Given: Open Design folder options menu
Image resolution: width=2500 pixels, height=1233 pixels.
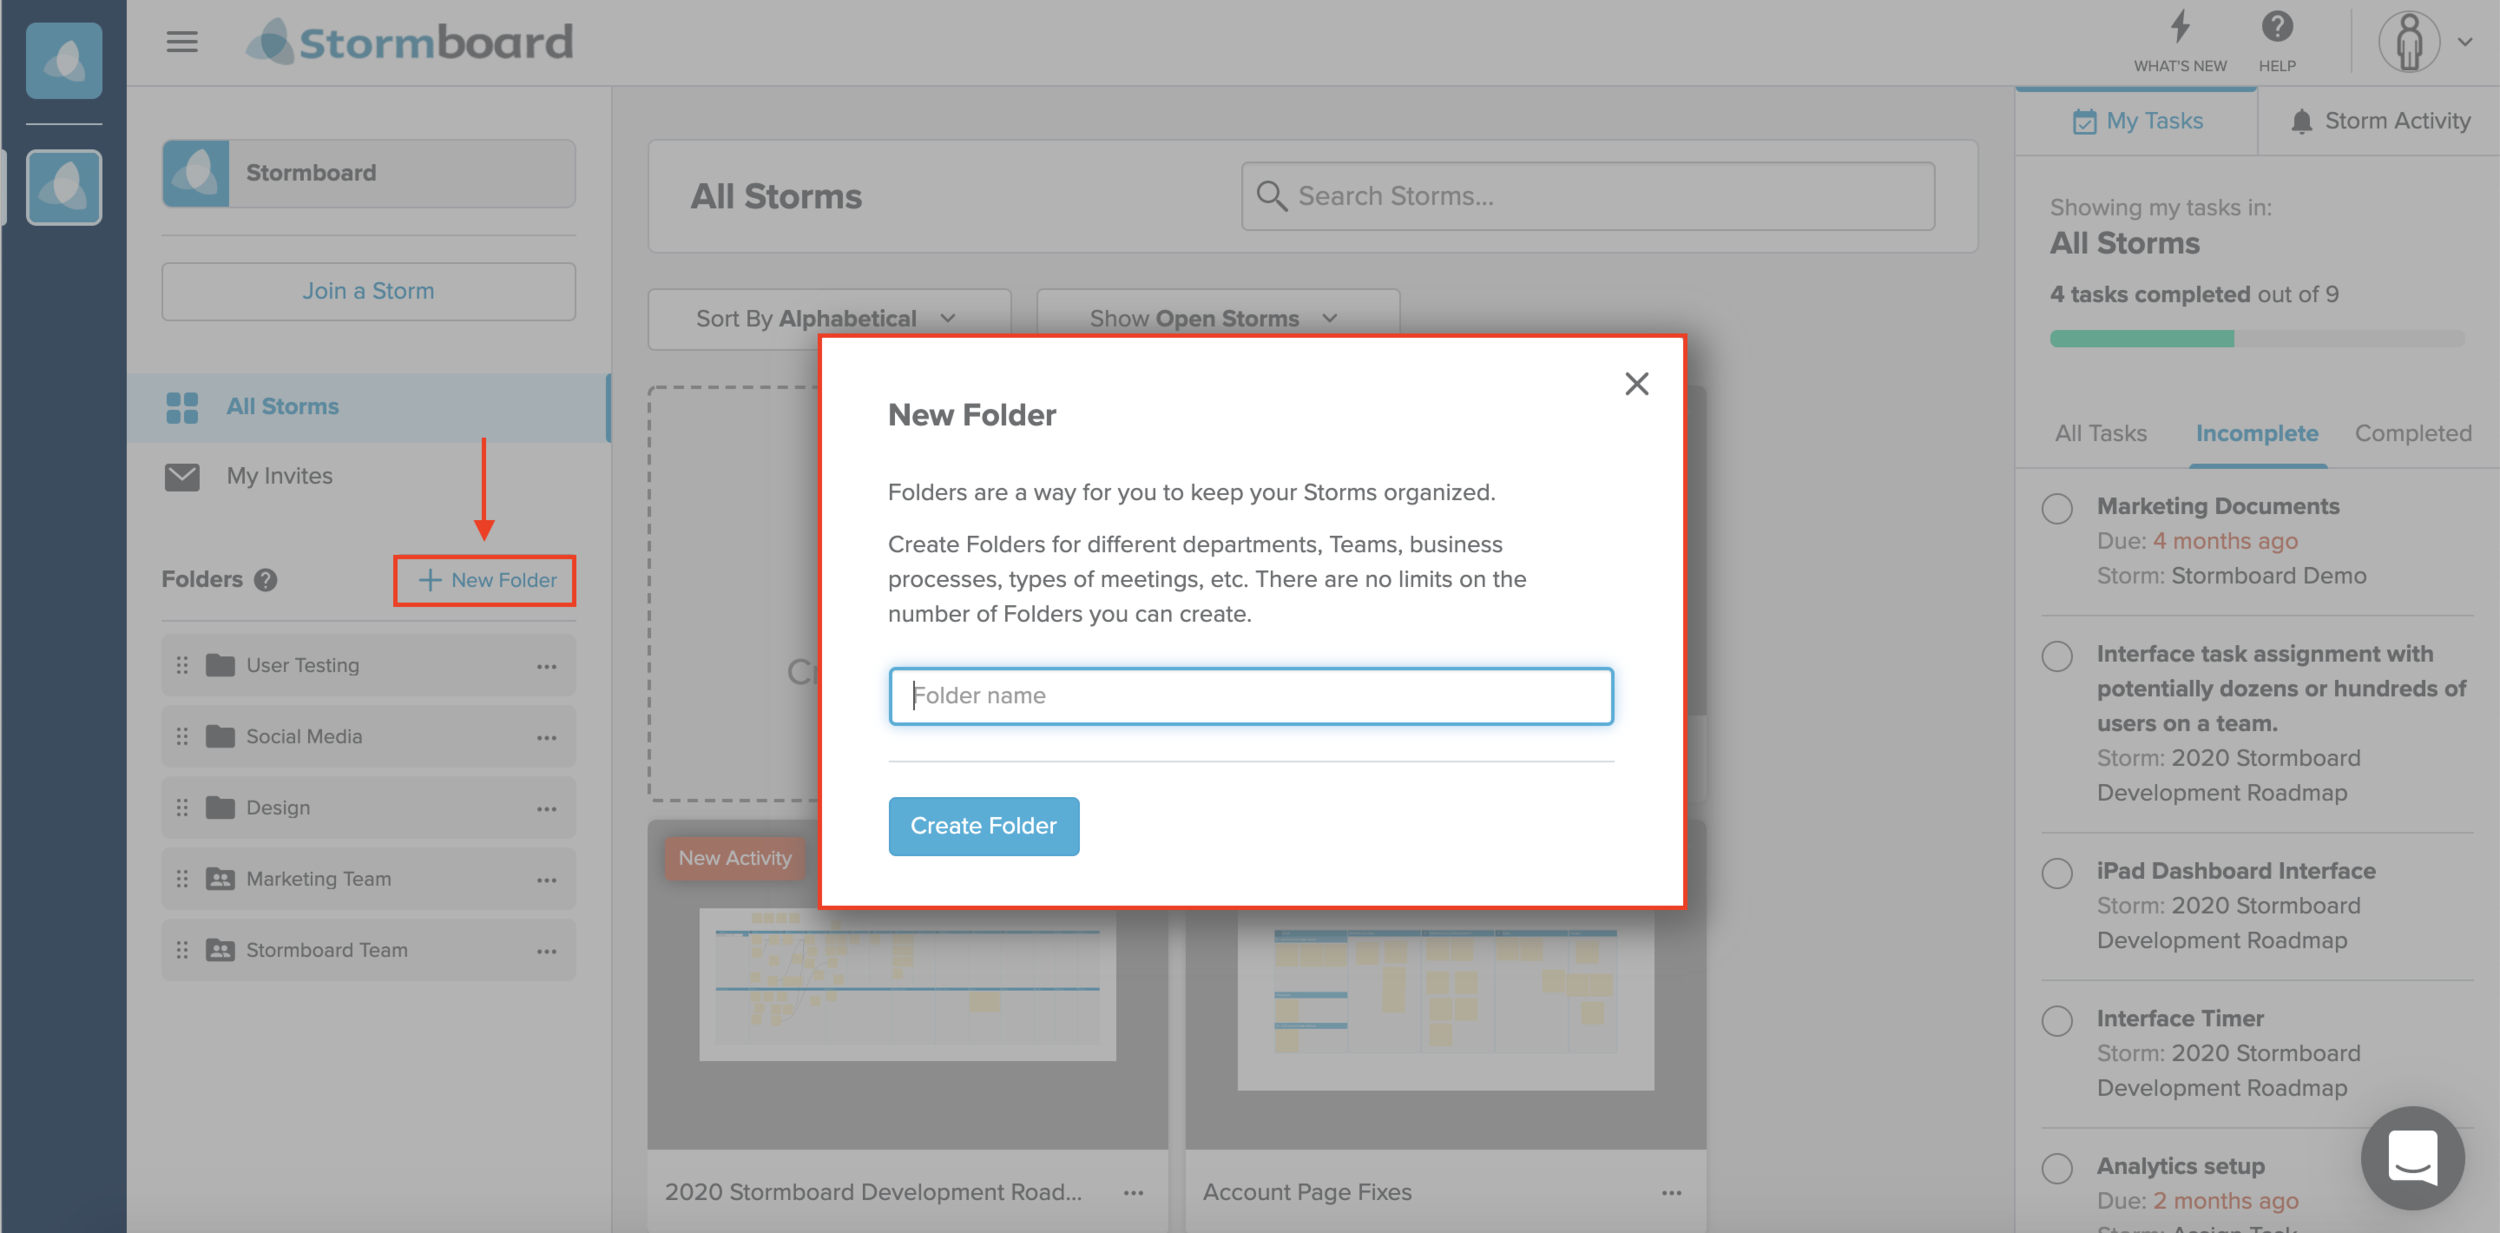Looking at the screenshot, I should click(x=546, y=808).
